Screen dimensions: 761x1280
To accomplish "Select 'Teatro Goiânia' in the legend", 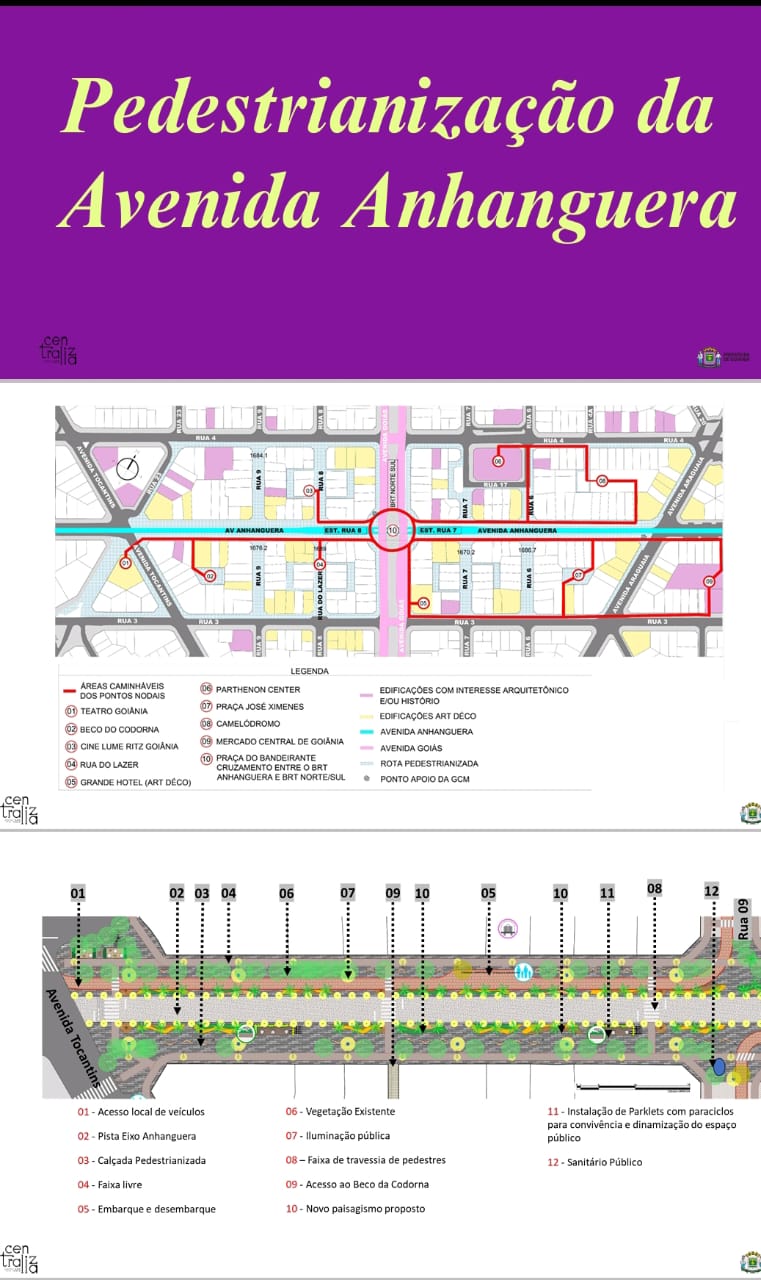I will 112,710.
